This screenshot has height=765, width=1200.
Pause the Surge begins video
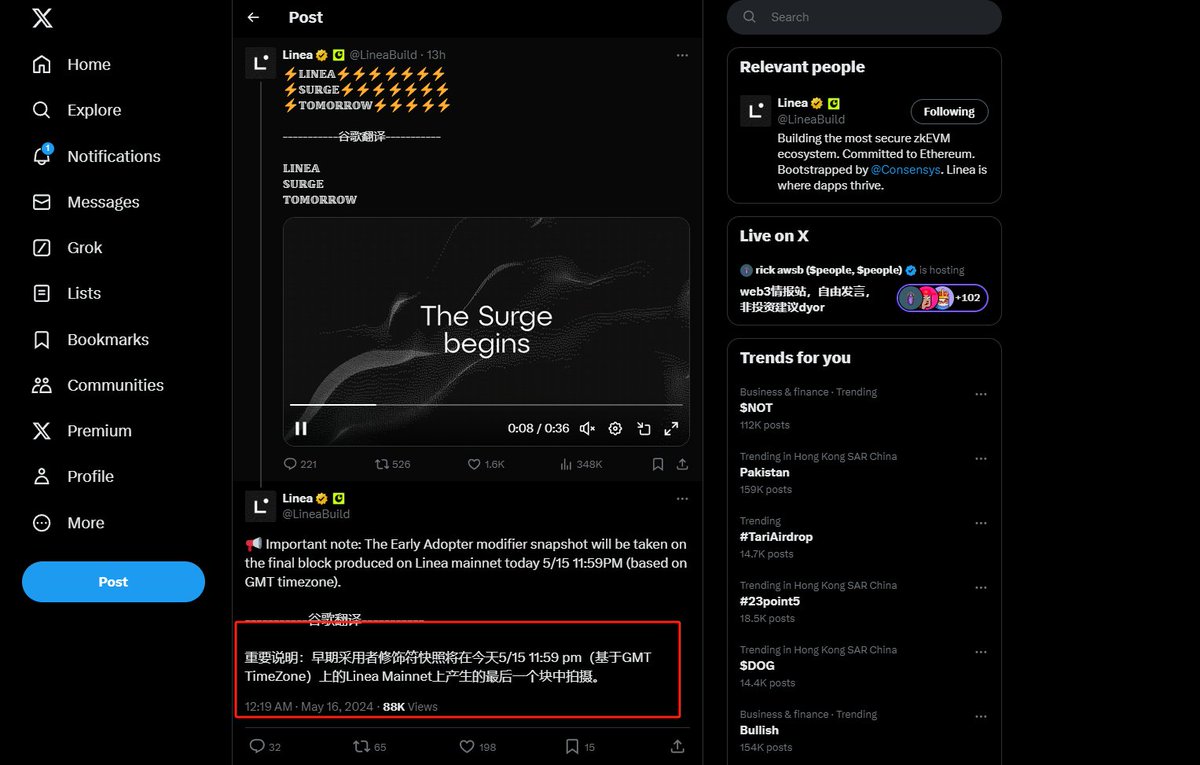(x=301, y=428)
